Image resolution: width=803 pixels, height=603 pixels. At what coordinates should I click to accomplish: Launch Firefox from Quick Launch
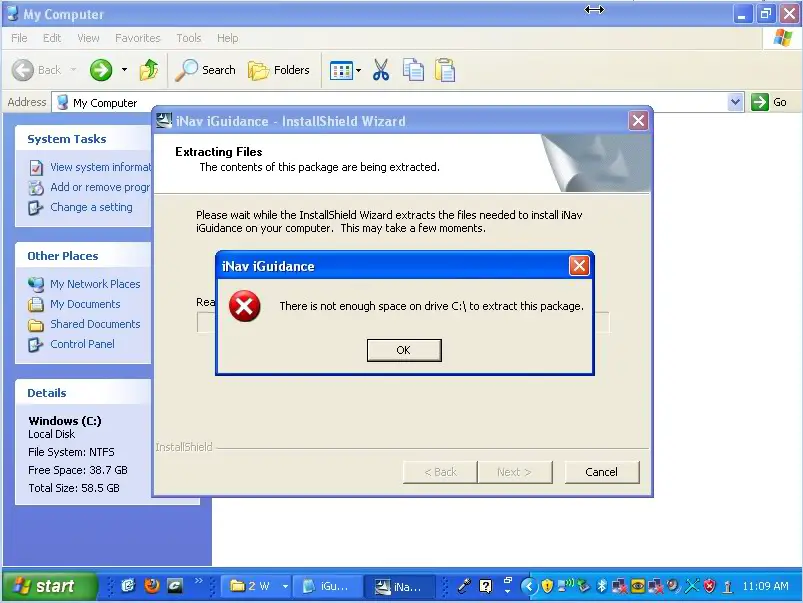[152, 586]
